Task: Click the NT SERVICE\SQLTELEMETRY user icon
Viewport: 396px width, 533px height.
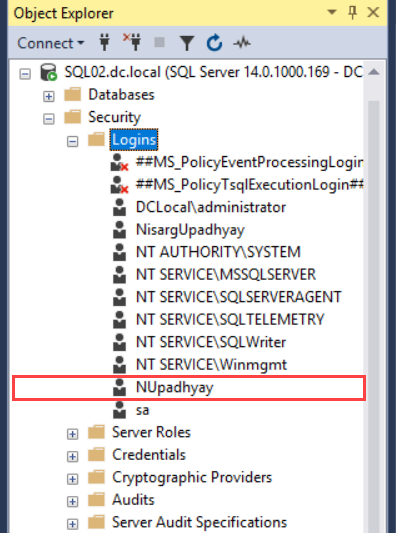Action: pos(119,319)
